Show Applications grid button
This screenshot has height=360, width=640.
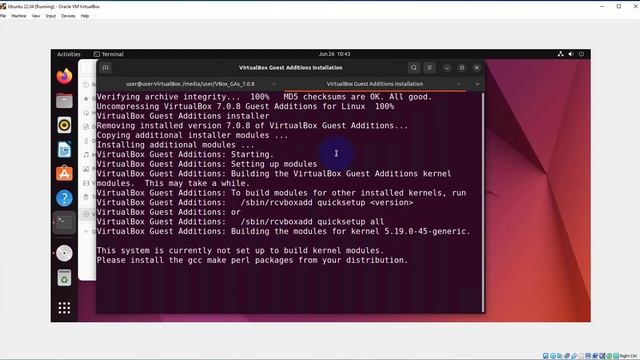64,308
